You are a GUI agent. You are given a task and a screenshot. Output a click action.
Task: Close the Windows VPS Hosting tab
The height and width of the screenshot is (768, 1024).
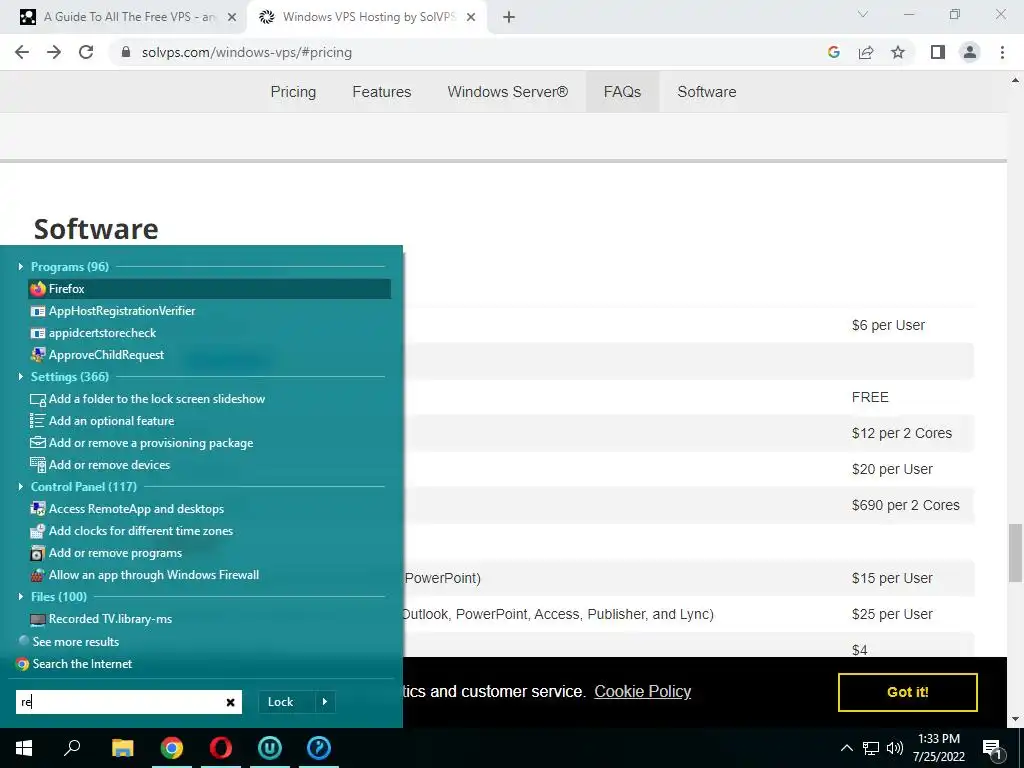pyautogui.click(x=471, y=18)
